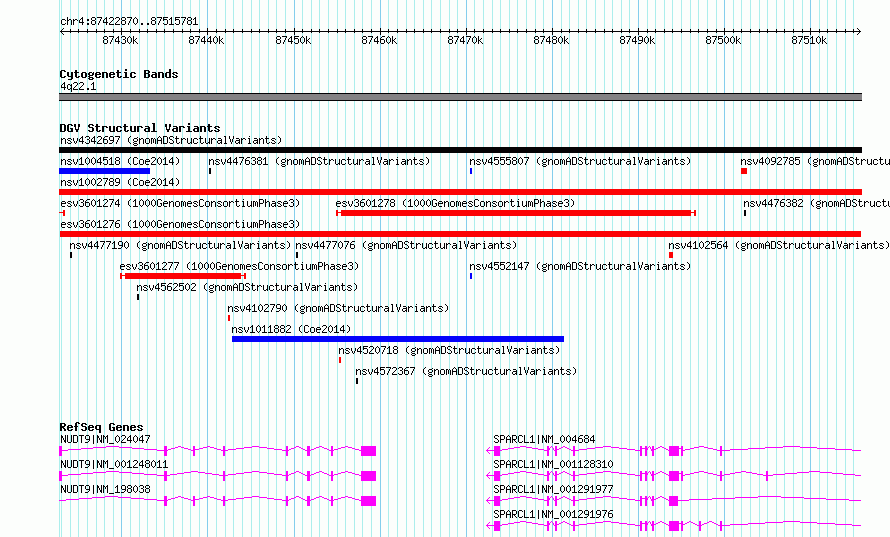Screen dimensions: 890x537
Task: Click the nsv4562502 variant label
Action: (x=247, y=287)
